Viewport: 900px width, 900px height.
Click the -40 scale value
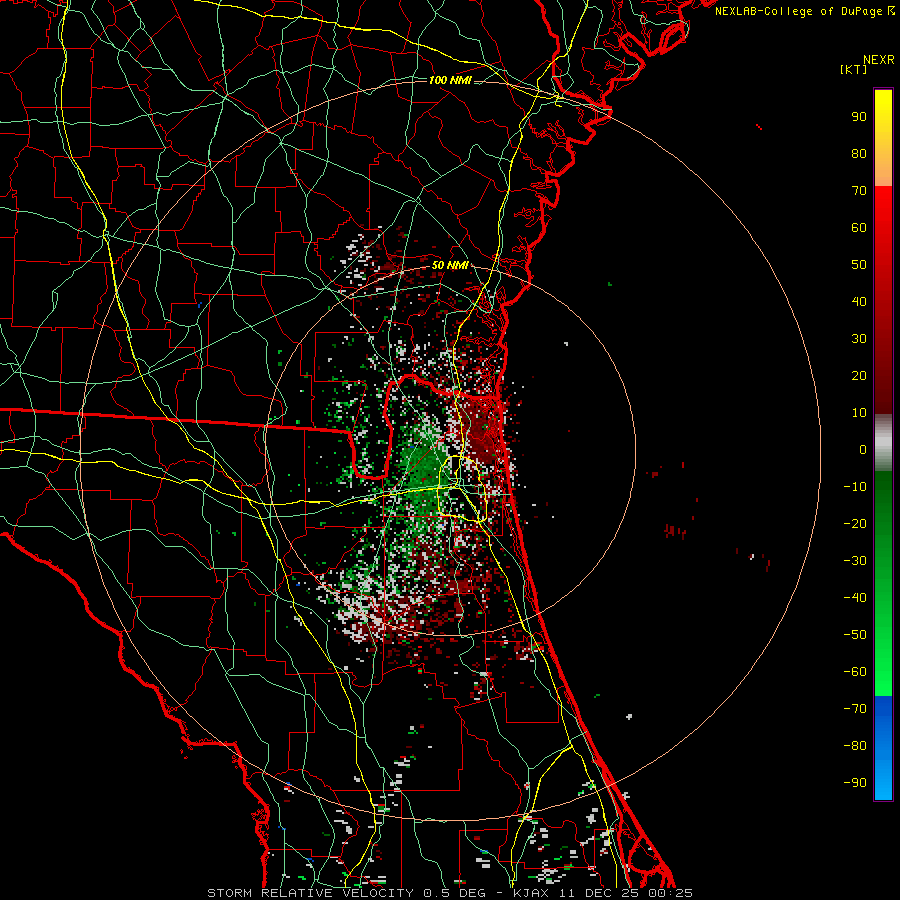point(855,598)
